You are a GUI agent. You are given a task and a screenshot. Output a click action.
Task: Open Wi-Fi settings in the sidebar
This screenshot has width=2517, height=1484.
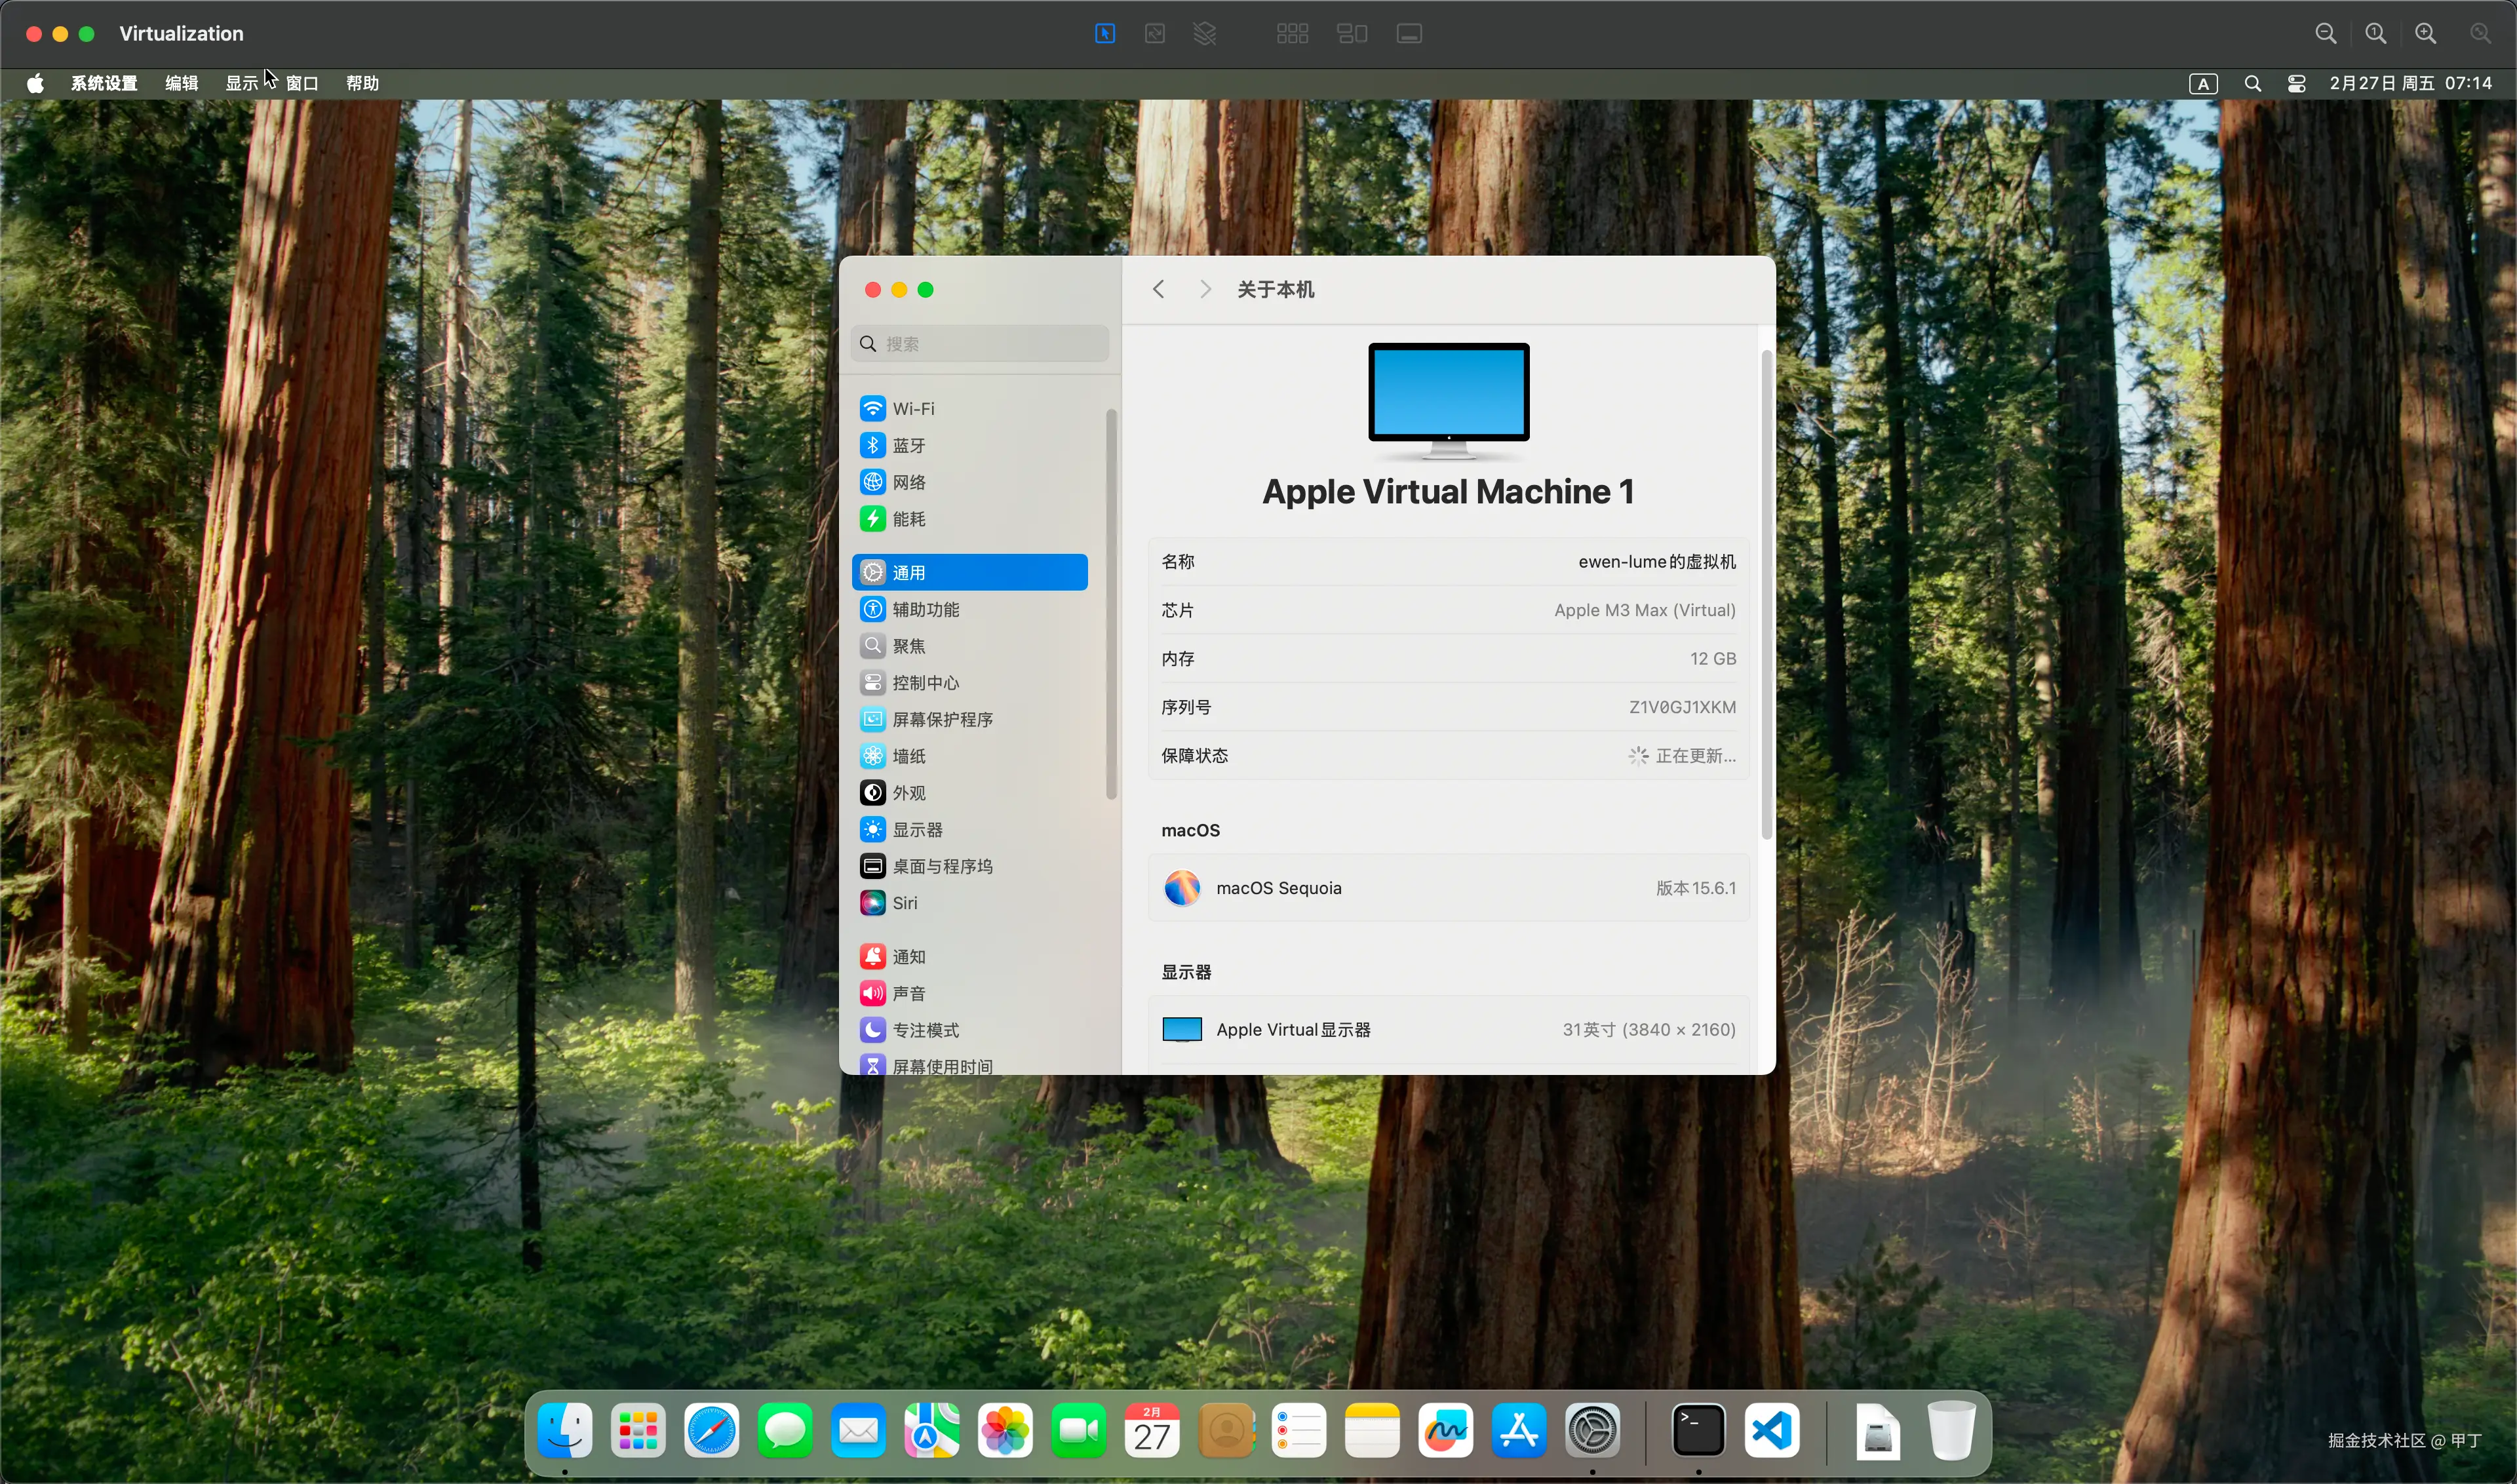point(914,408)
